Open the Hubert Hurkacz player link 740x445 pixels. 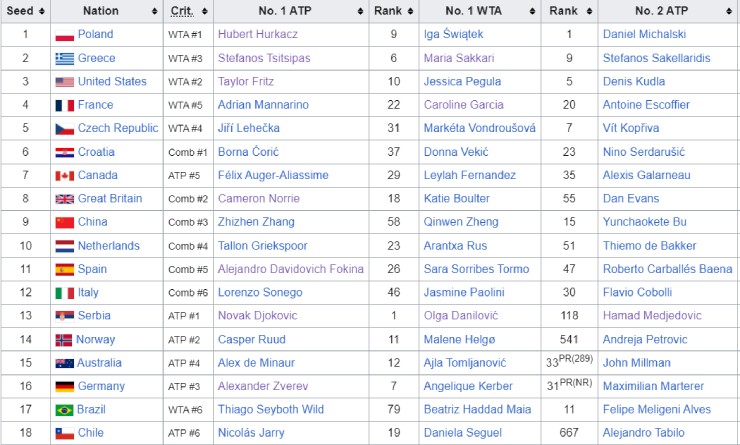tap(258, 34)
